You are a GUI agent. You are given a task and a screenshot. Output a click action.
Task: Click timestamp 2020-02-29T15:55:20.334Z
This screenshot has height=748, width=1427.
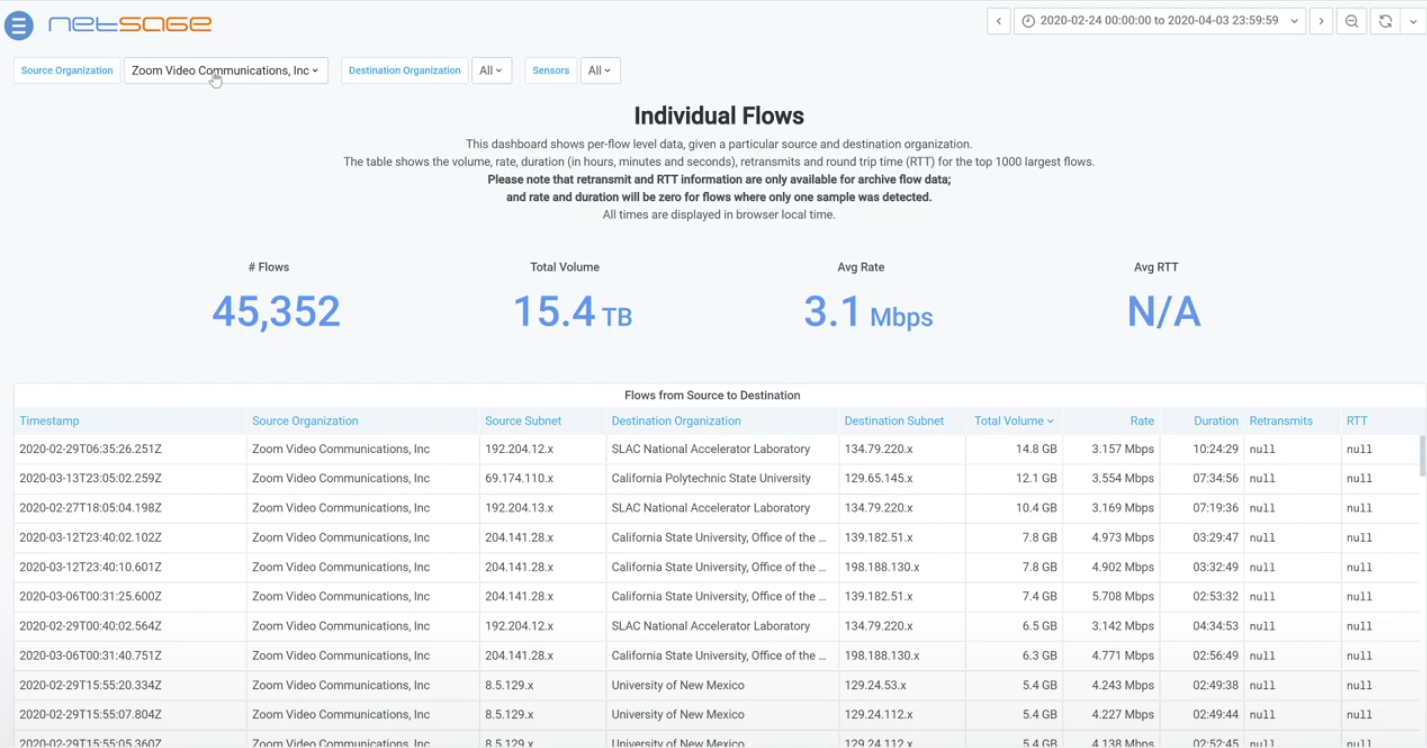point(90,685)
